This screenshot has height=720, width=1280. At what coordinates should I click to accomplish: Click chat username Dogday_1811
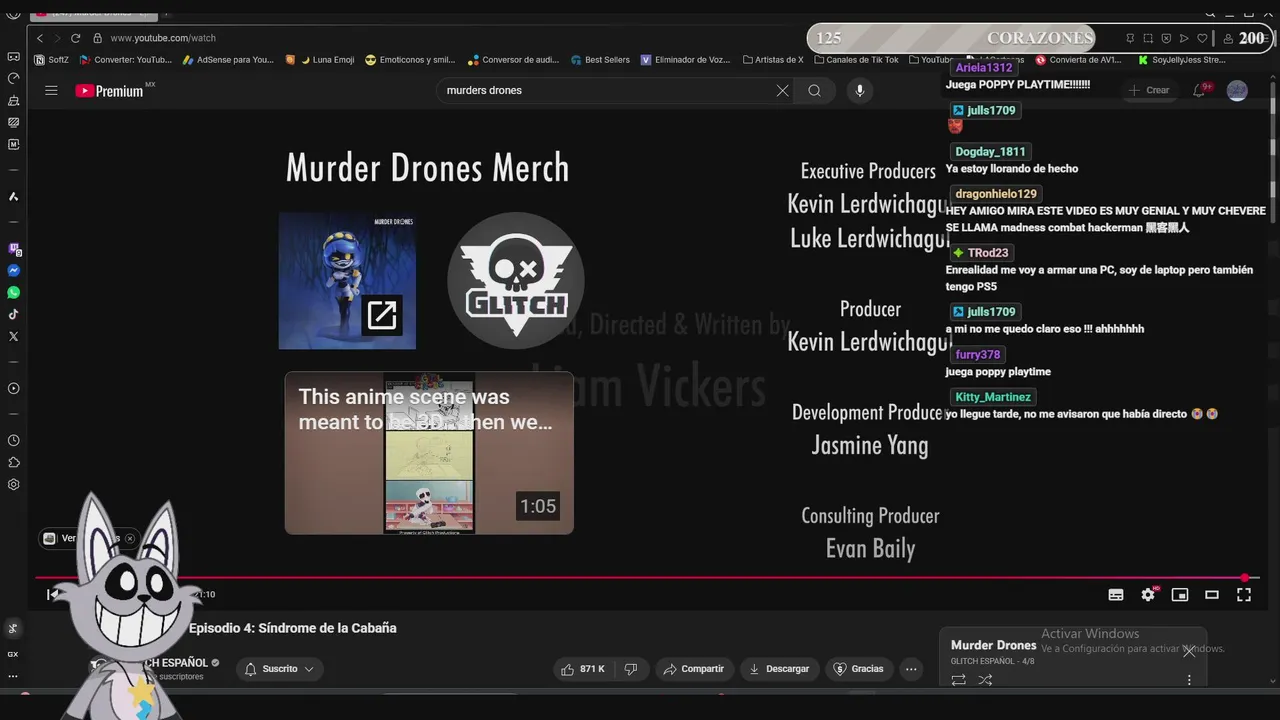click(990, 152)
